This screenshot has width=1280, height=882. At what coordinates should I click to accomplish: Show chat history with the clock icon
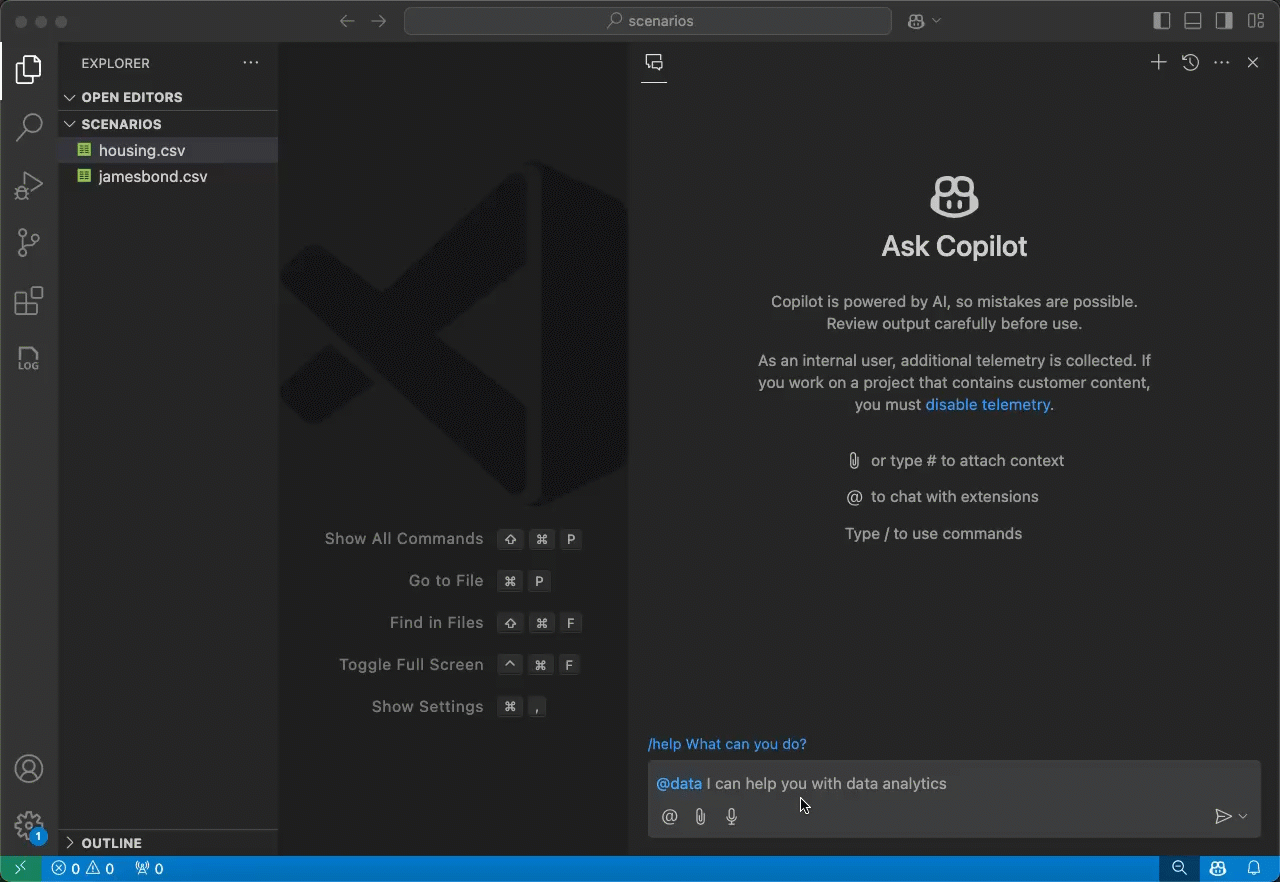[1190, 62]
